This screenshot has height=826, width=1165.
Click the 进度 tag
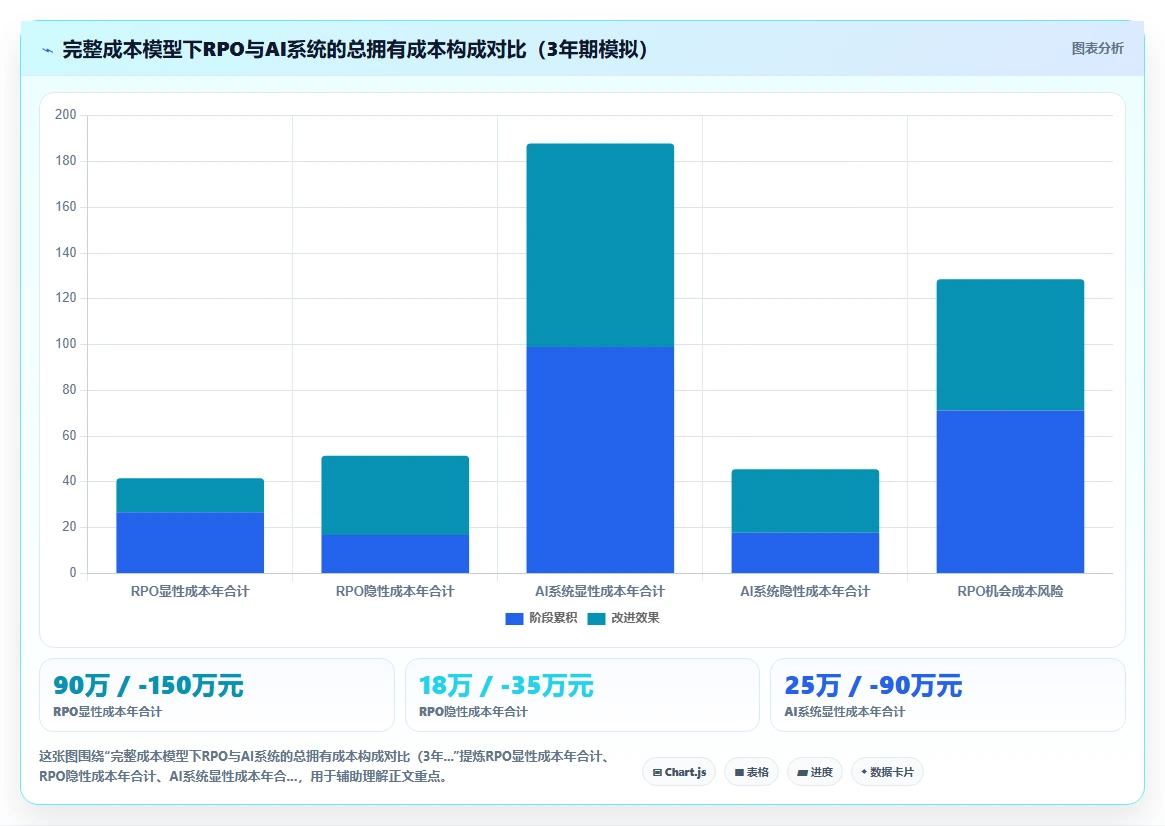[814, 772]
